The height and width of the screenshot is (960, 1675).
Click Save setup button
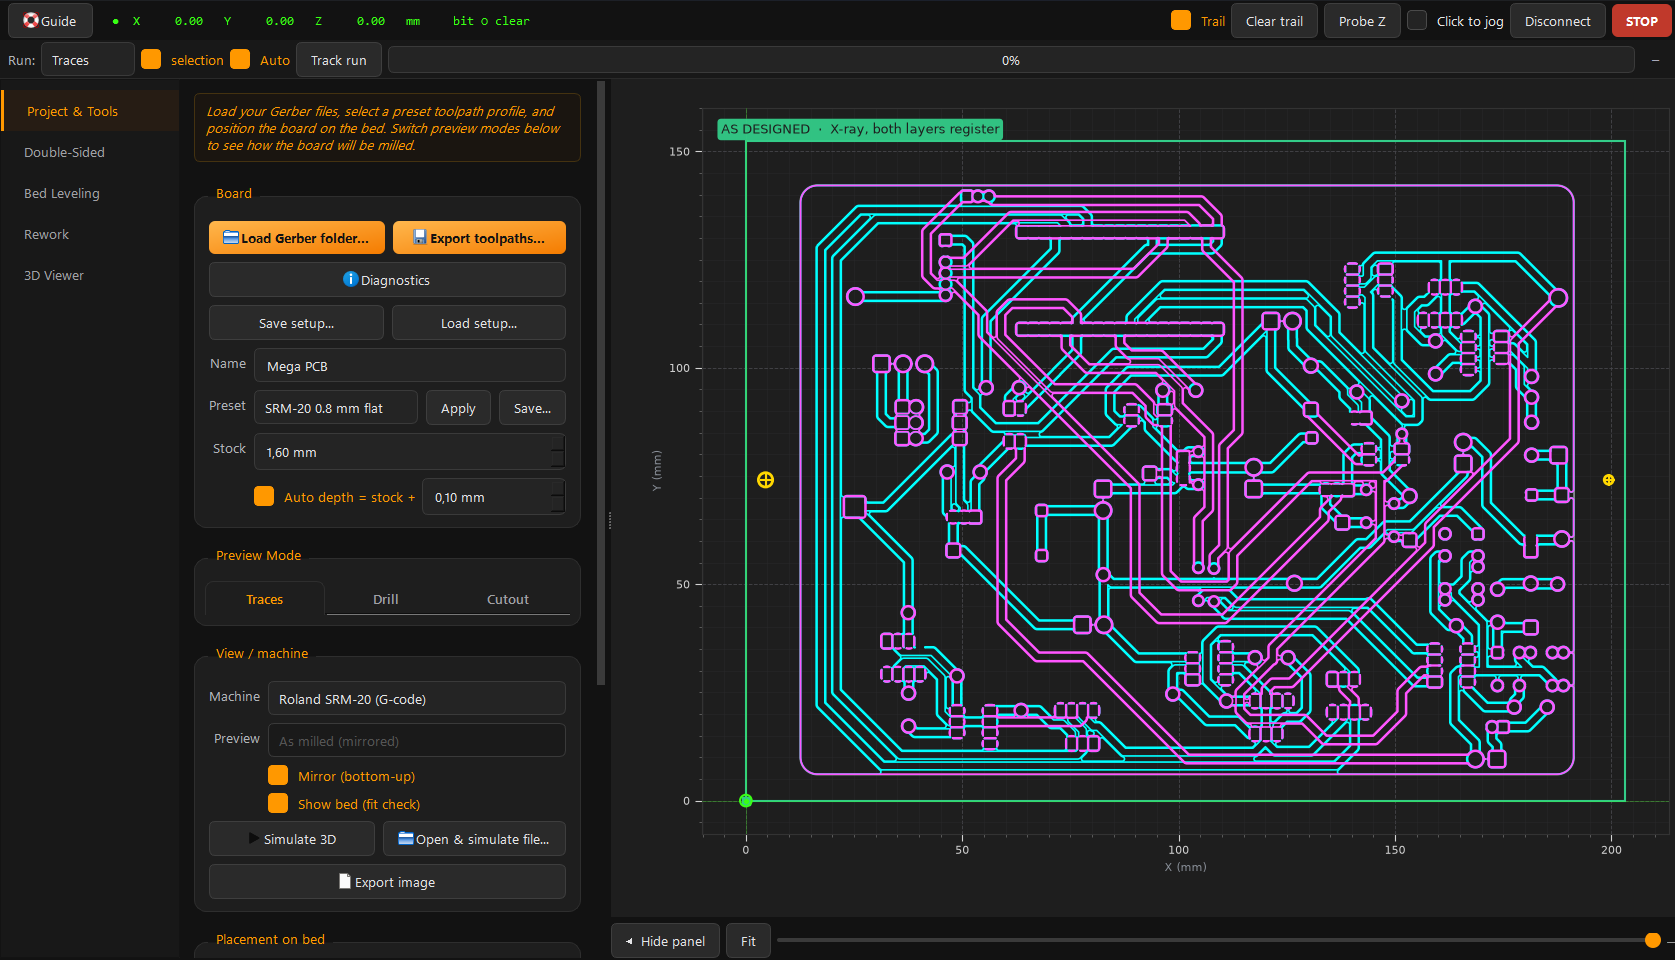point(296,323)
